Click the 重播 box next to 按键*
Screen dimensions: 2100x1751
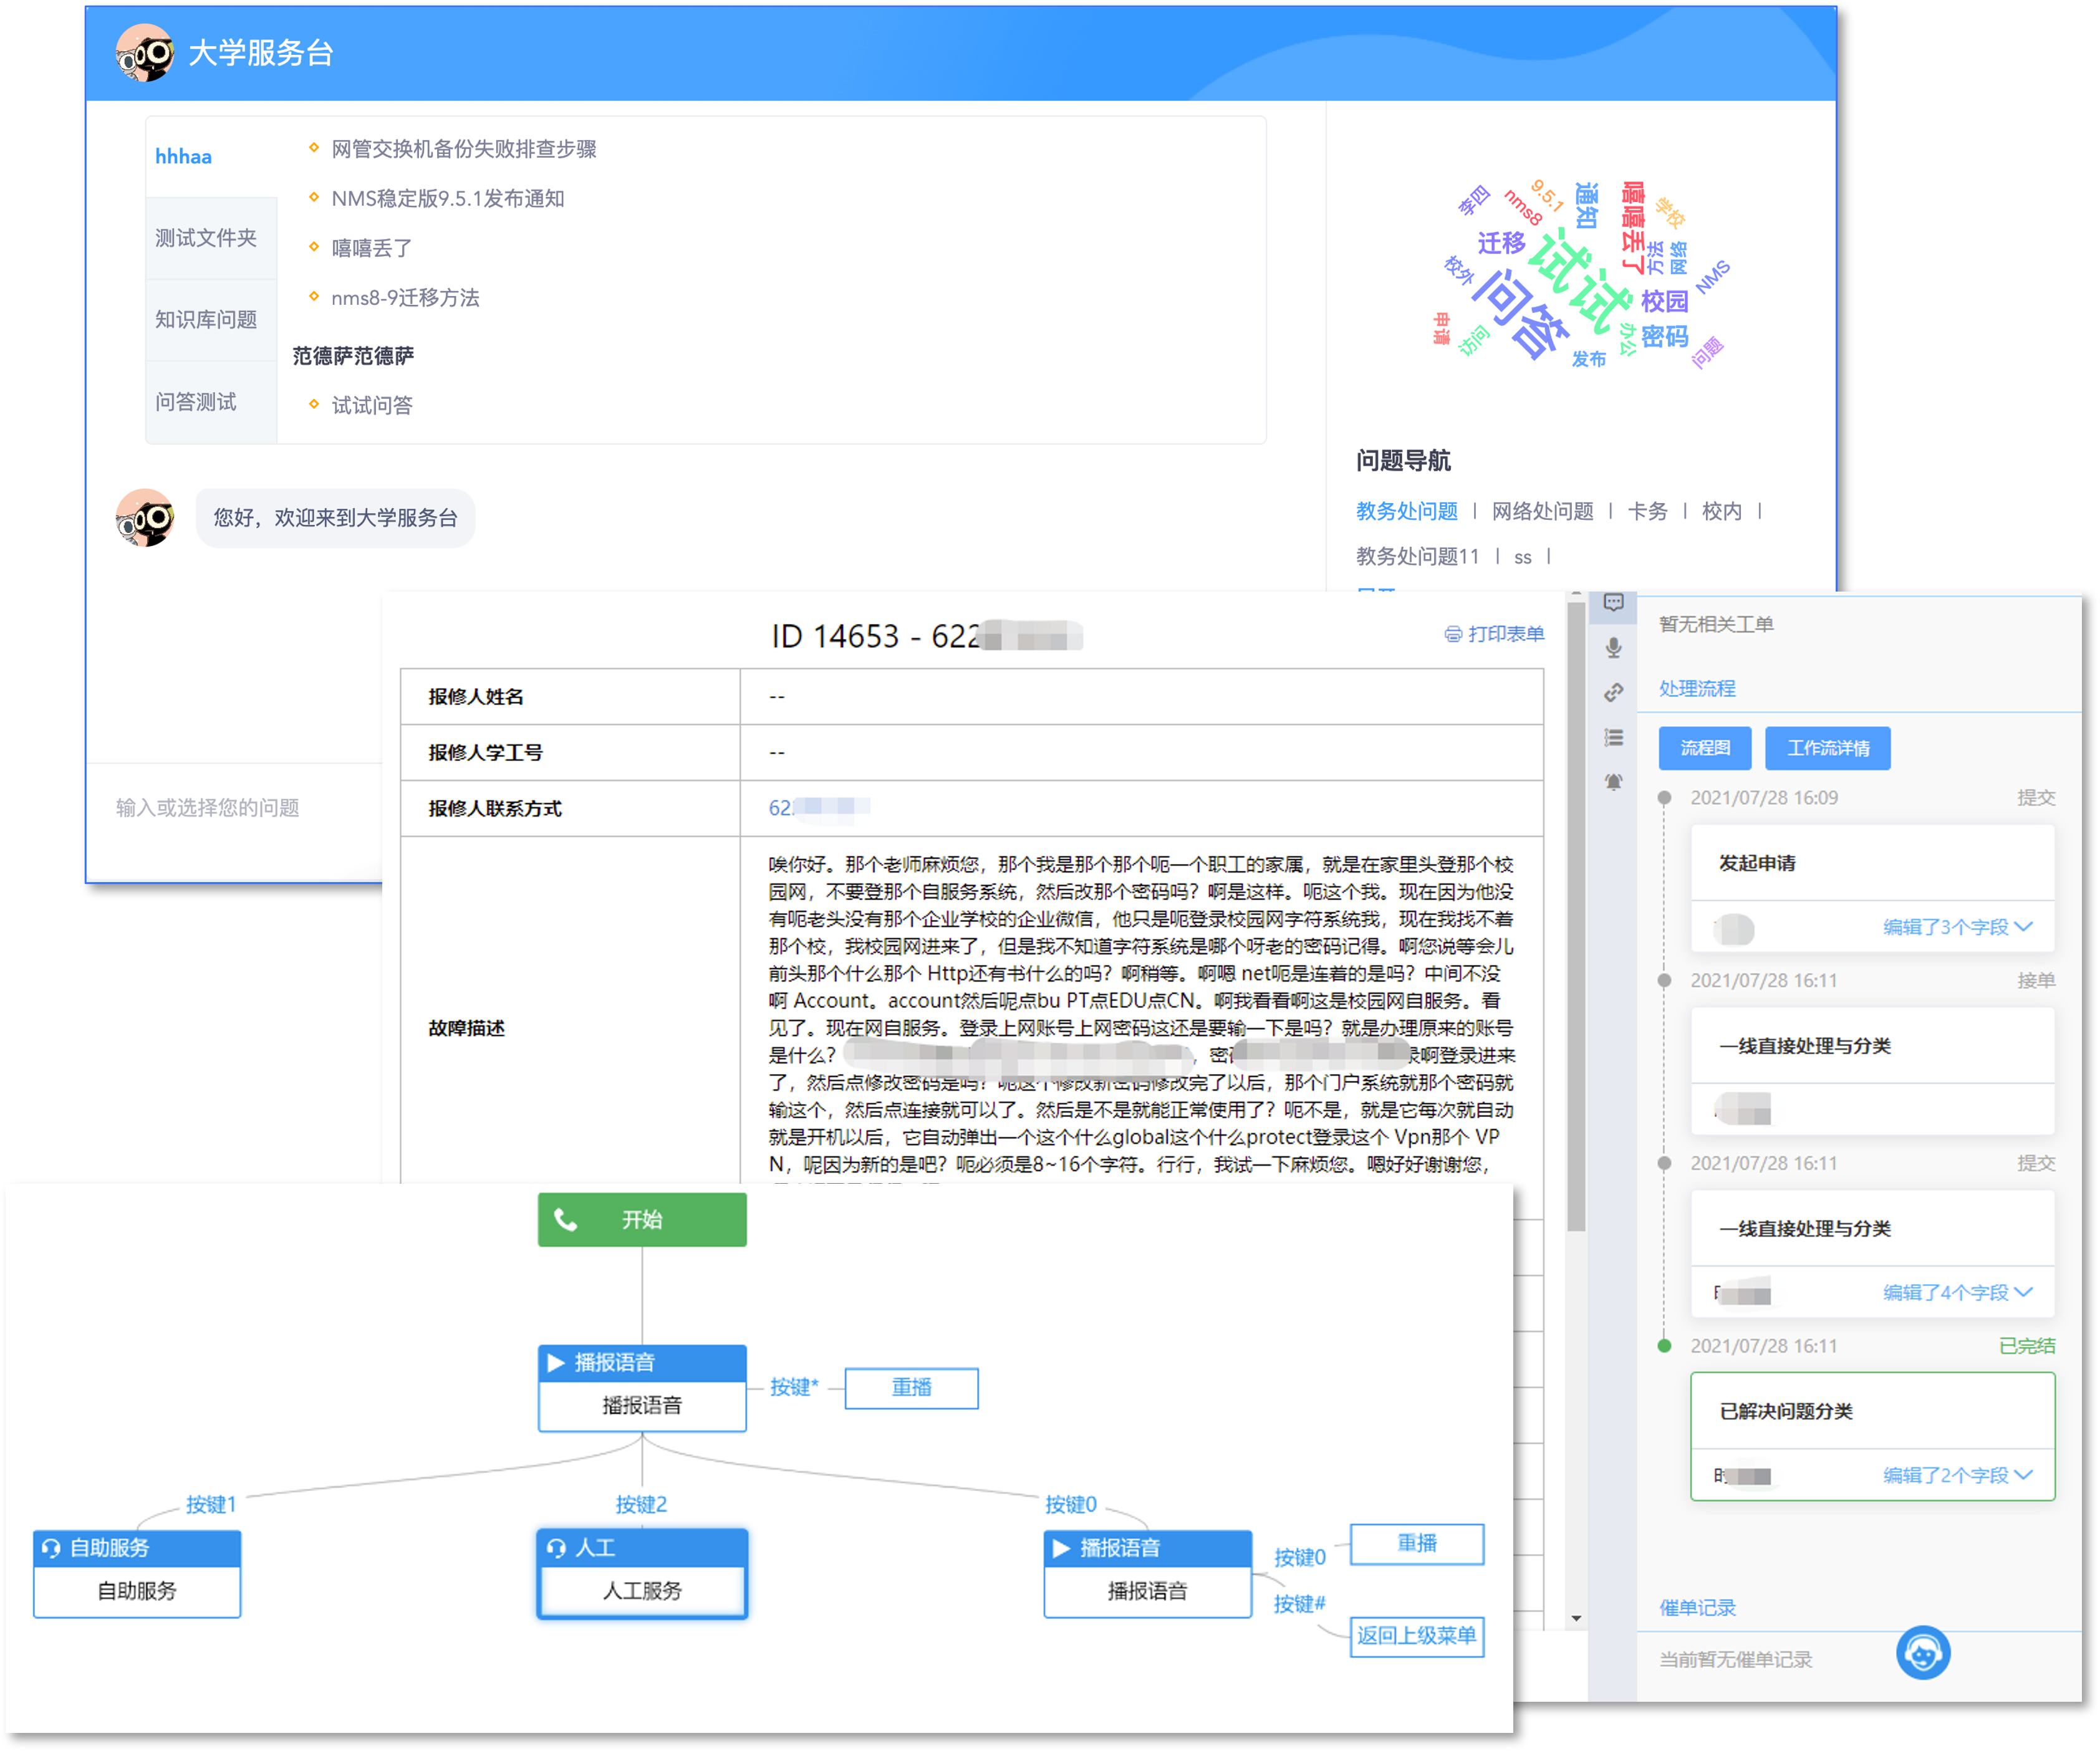(x=911, y=1388)
